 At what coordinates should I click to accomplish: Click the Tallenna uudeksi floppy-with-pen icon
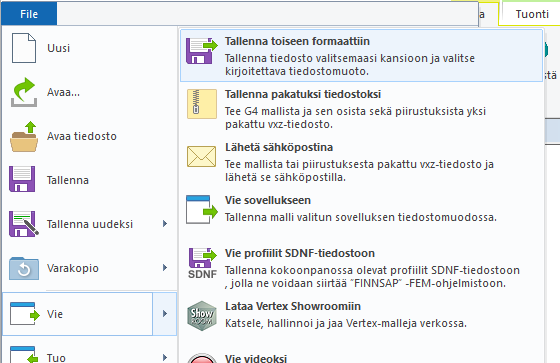[x=24, y=224]
